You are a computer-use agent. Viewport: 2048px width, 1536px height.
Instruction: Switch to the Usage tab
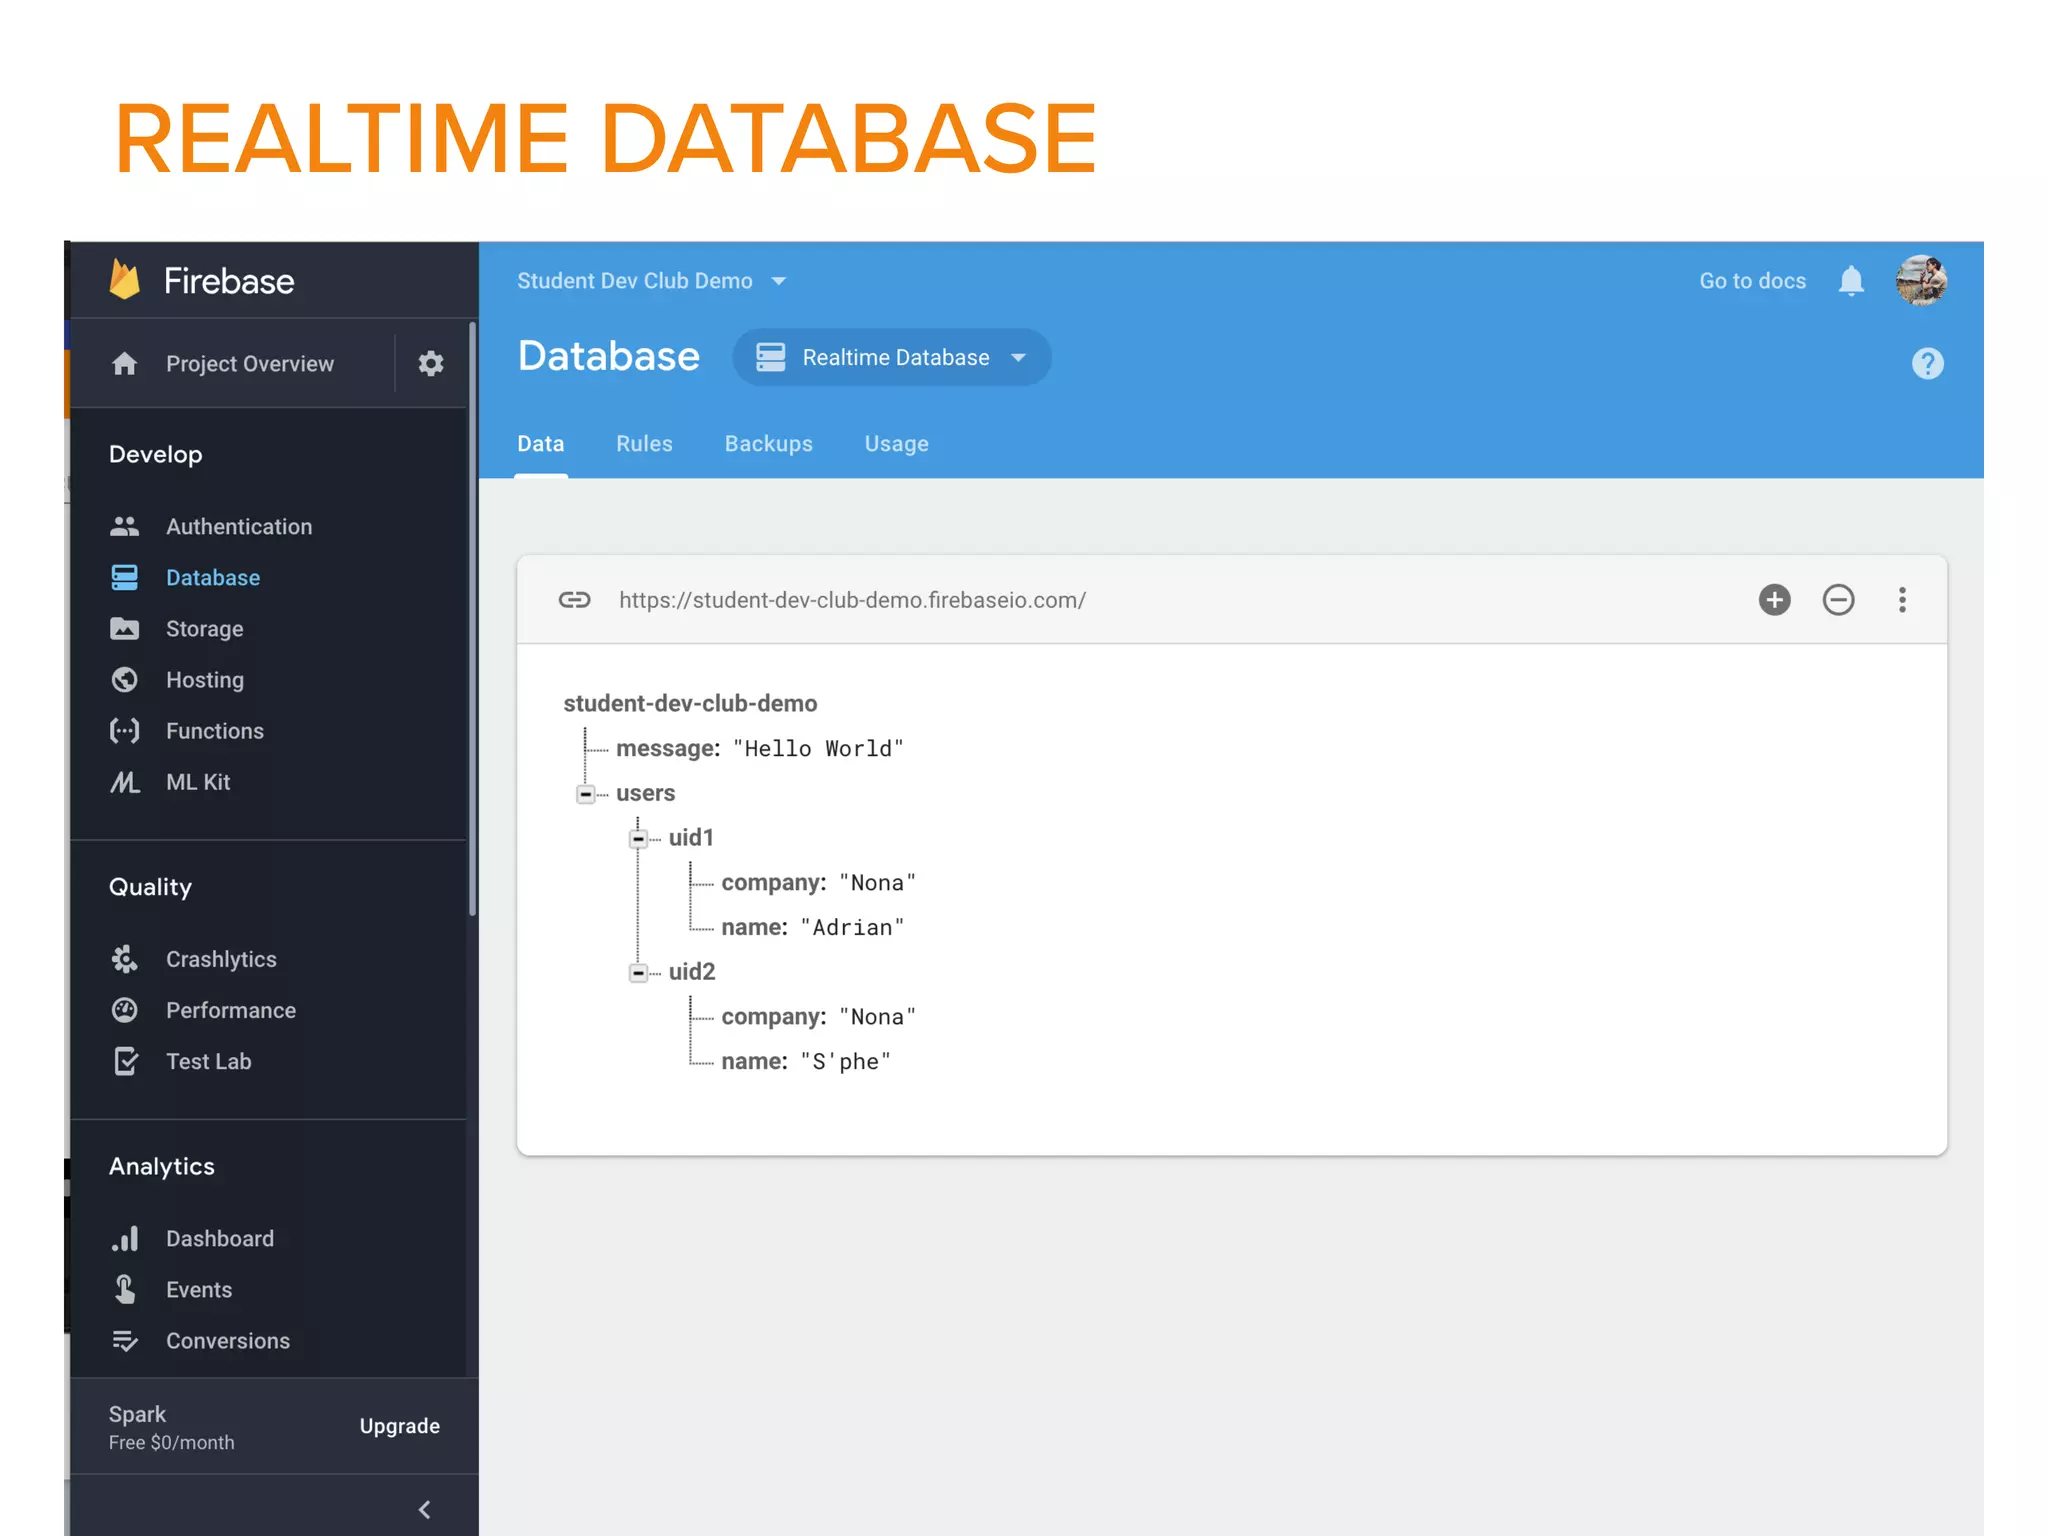pos(896,443)
